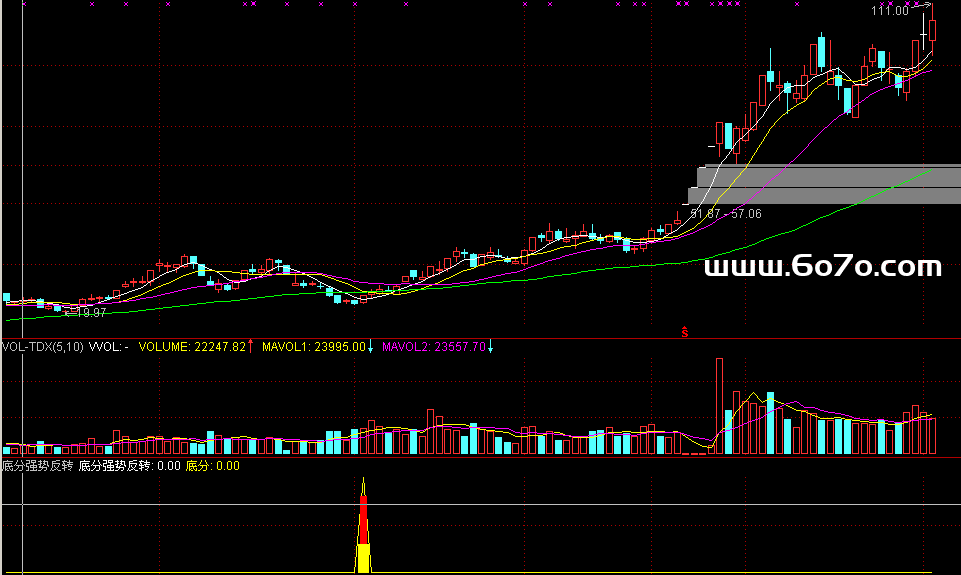Select the 底分强势反转 indicator name label
Viewport: 961px width, 575px height.
(x=36, y=465)
